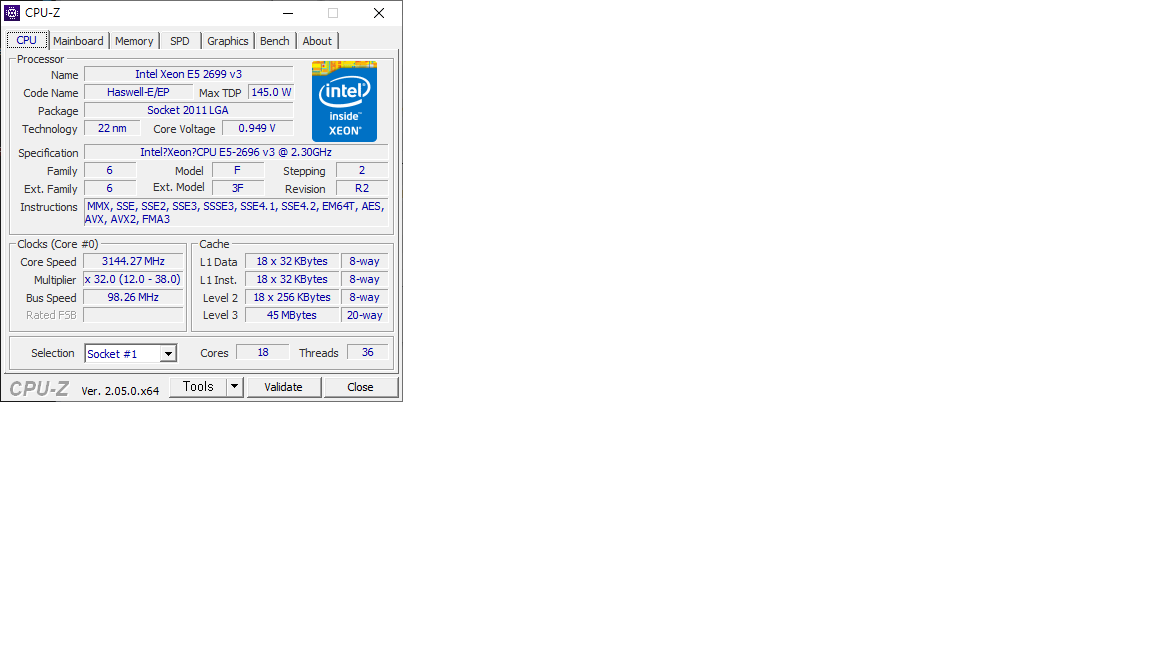
Task: Switch to the Mainboard tab
Action: coord(78,41)
